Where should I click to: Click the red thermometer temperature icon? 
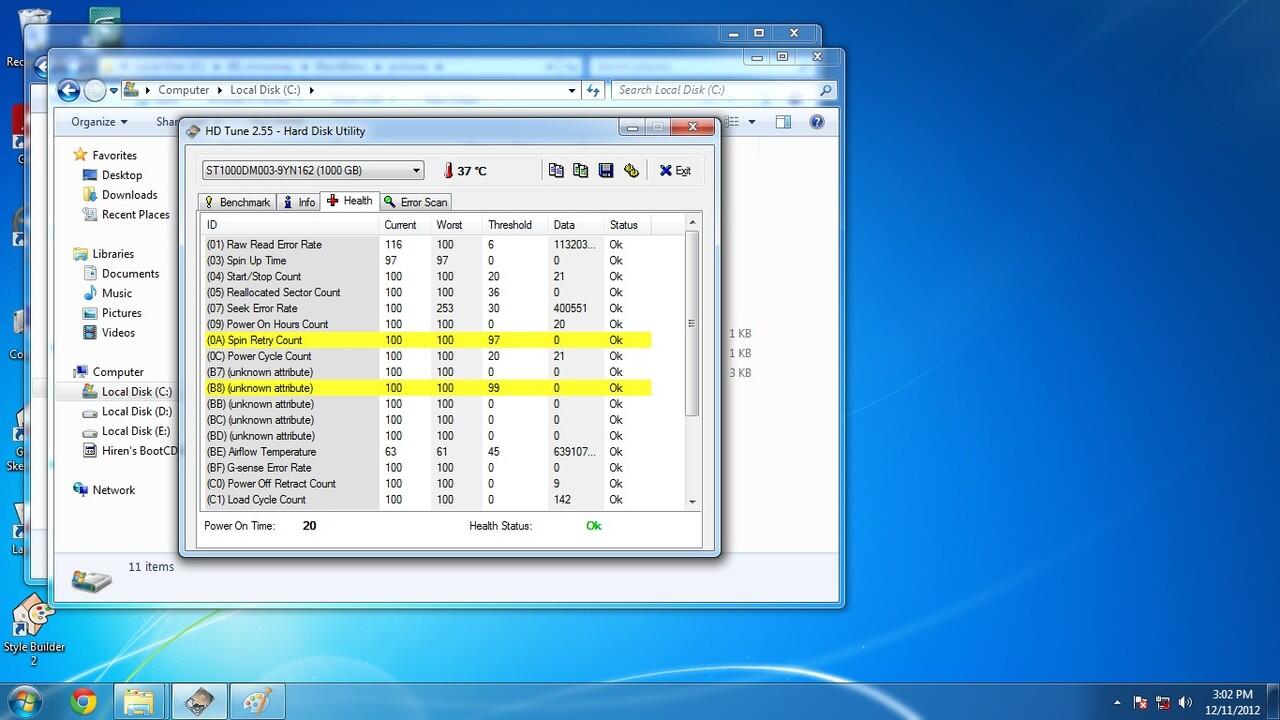[448, 171]
